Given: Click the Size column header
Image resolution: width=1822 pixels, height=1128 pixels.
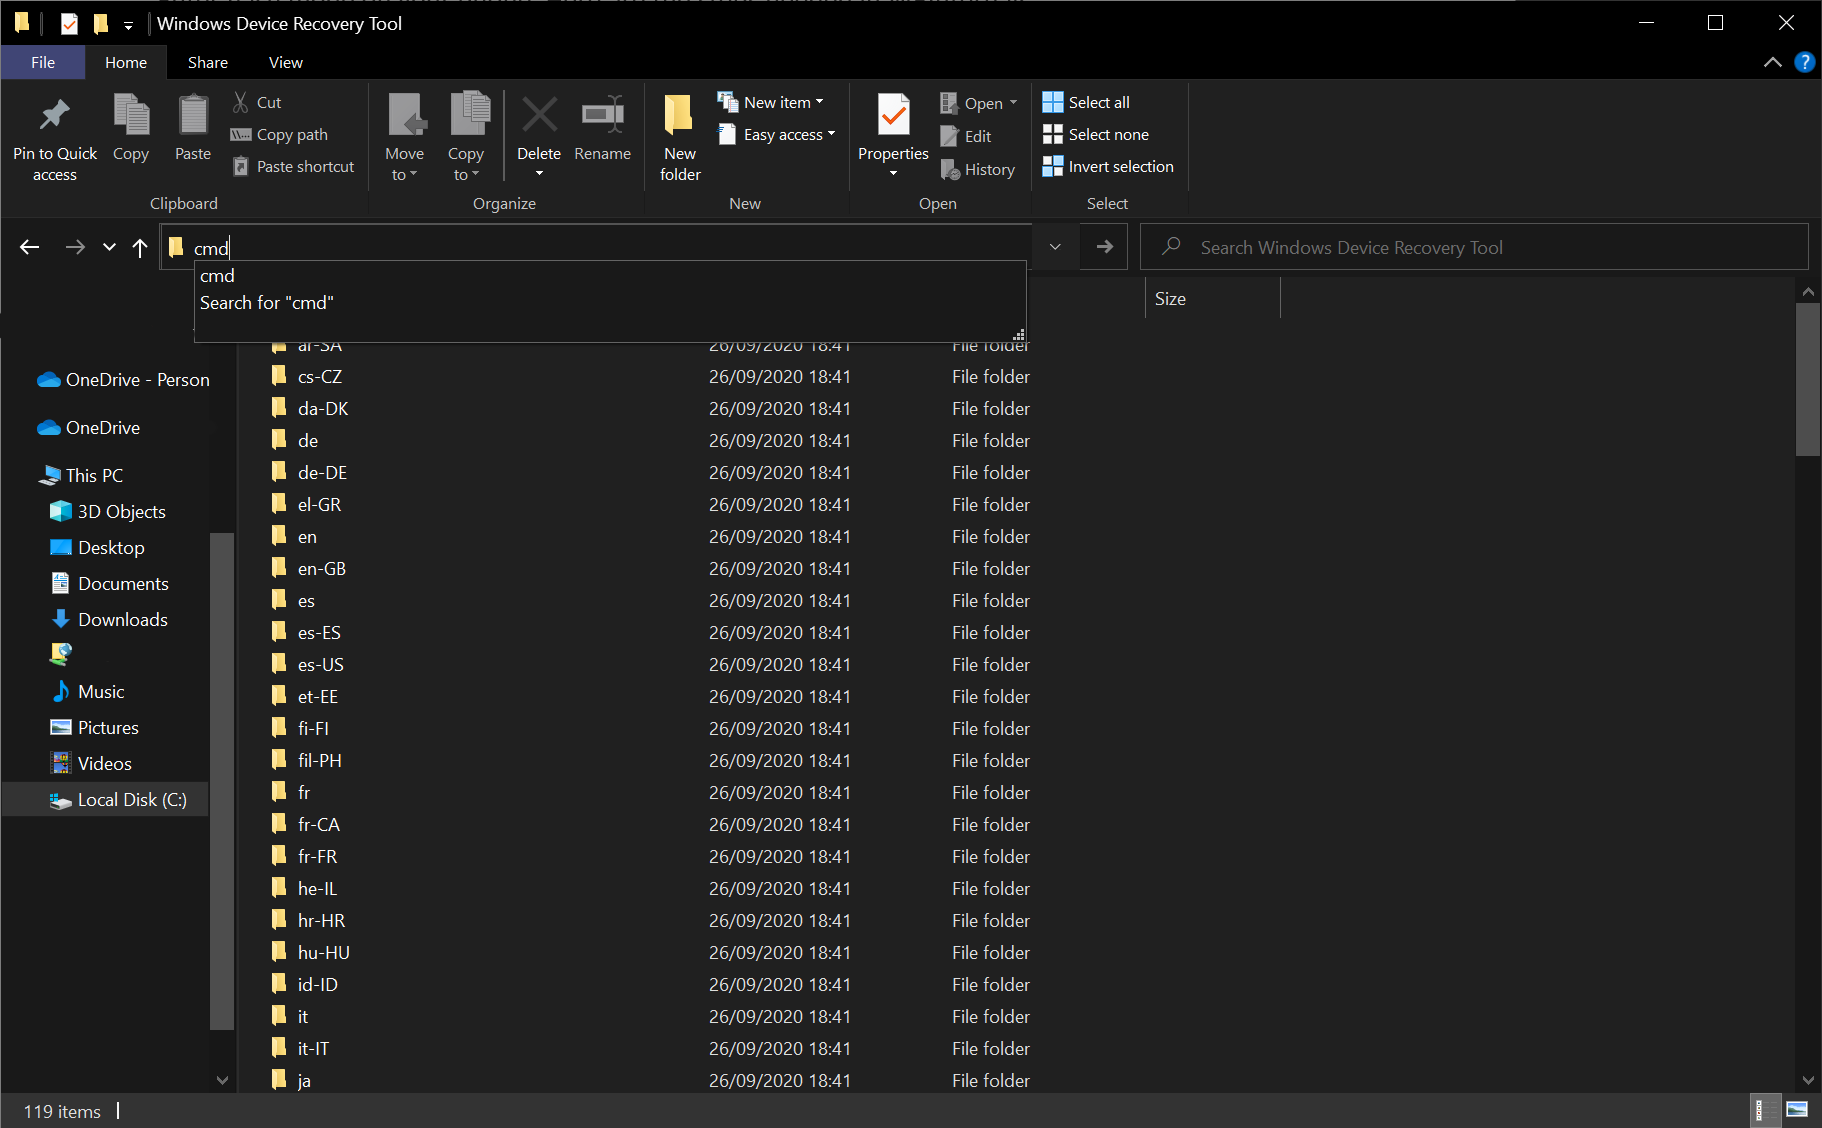Looking at the screenshot, I should 1212,299.
